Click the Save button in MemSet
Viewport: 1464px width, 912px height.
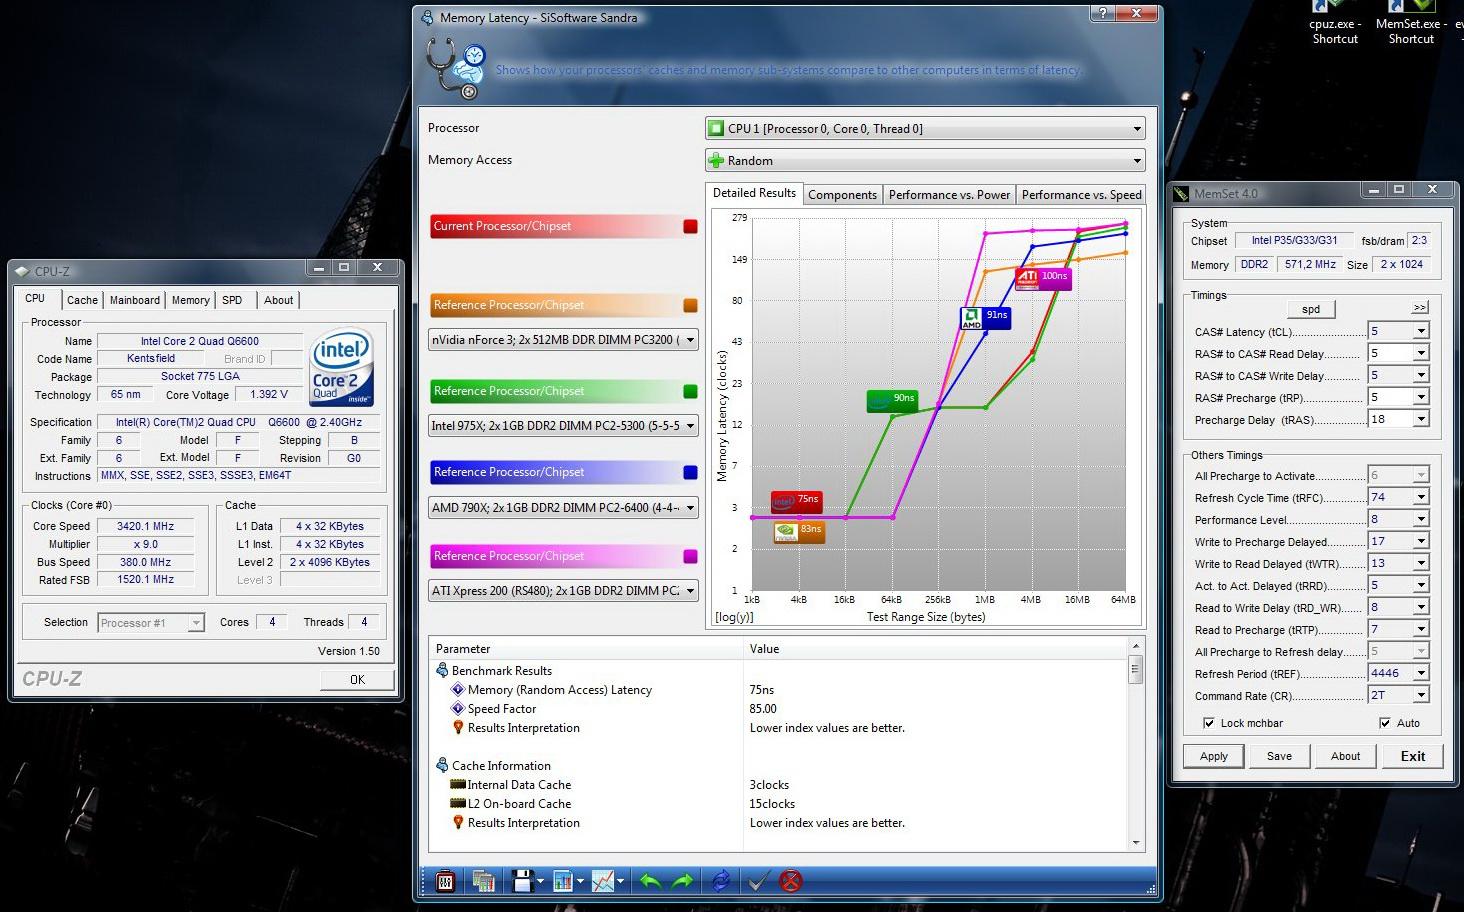pyautogui.click(x=1279, y=756)
